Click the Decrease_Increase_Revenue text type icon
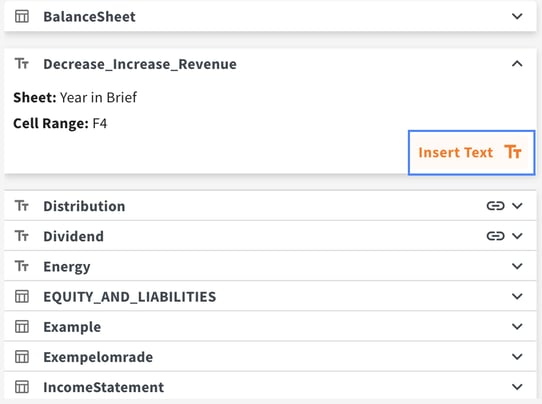 (x=22, y=64)
